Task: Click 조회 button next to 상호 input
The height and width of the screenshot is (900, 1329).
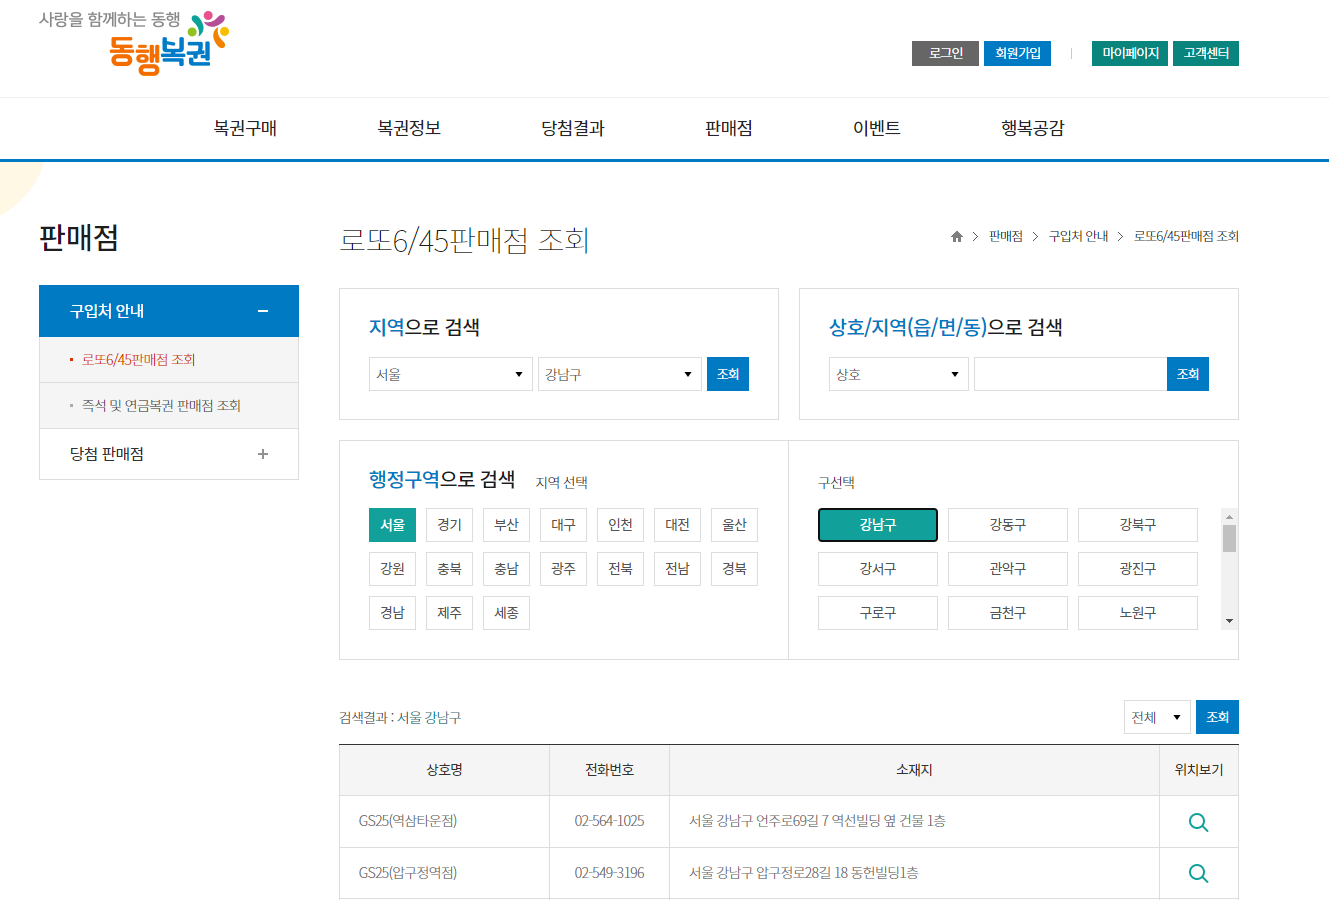Action: [x=1188, y=374]
